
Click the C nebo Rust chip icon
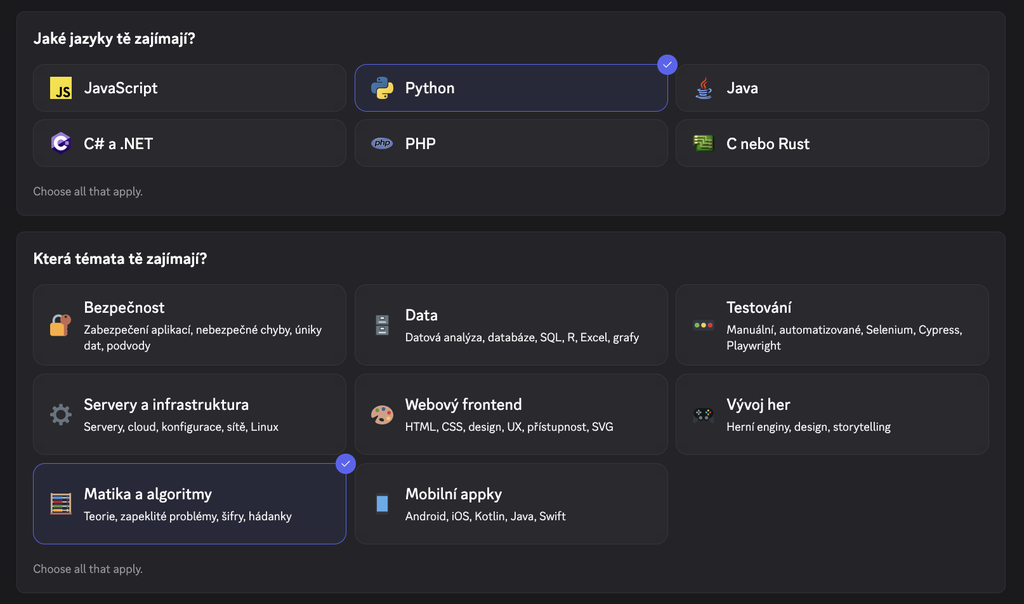(x=703, y=143)
